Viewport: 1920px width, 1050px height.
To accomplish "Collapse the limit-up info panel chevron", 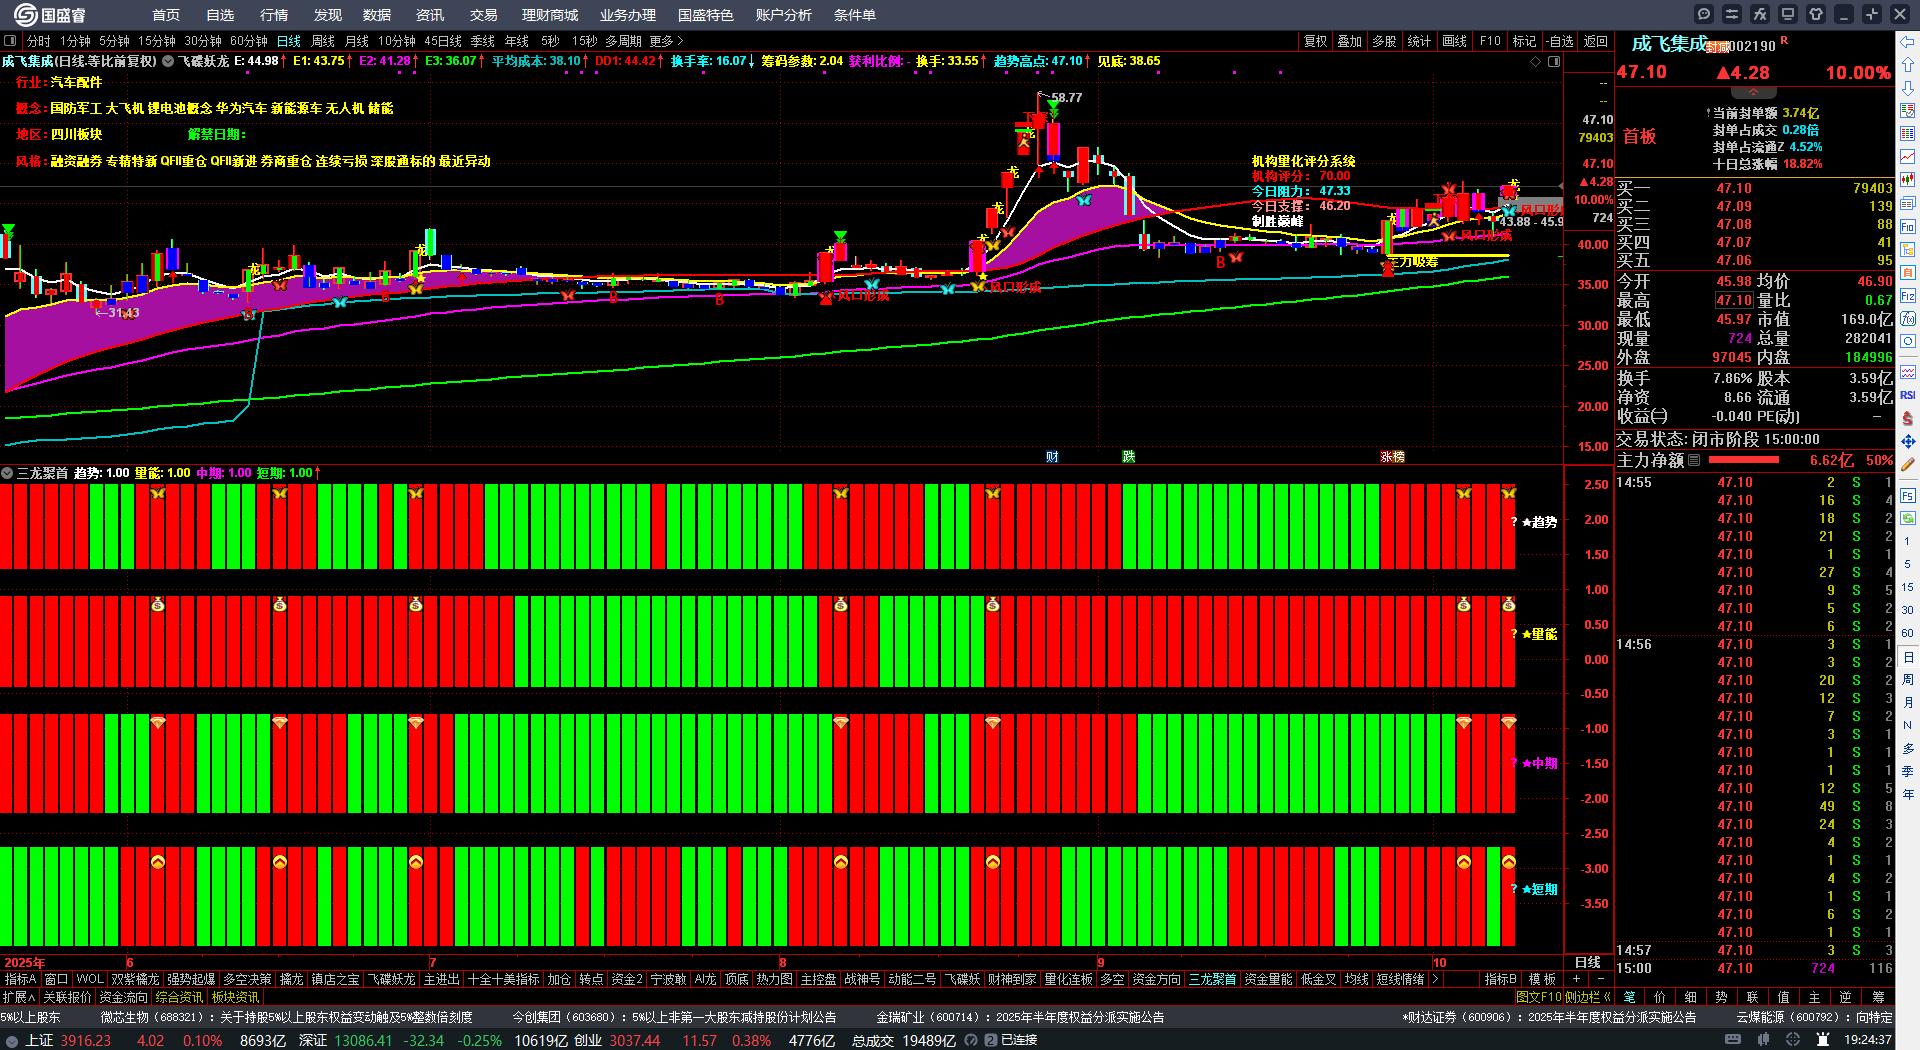I will pyautogui.click(x=1753, y=92).
